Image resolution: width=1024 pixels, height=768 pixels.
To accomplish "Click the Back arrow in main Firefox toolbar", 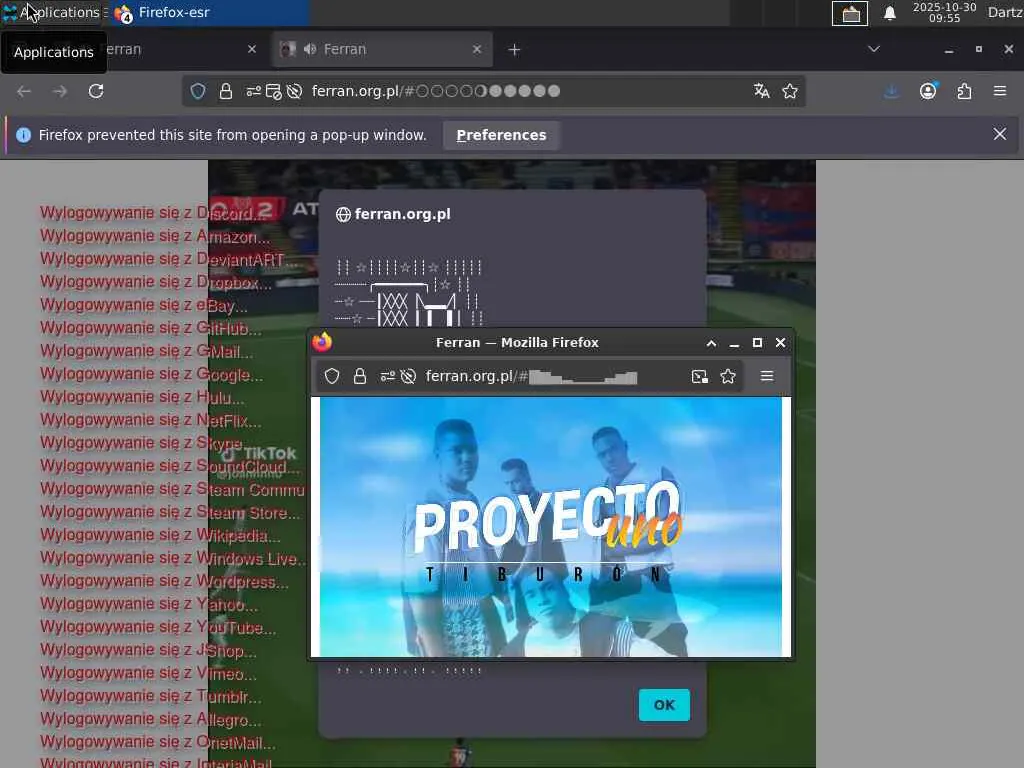I will (x=24, y=91).
